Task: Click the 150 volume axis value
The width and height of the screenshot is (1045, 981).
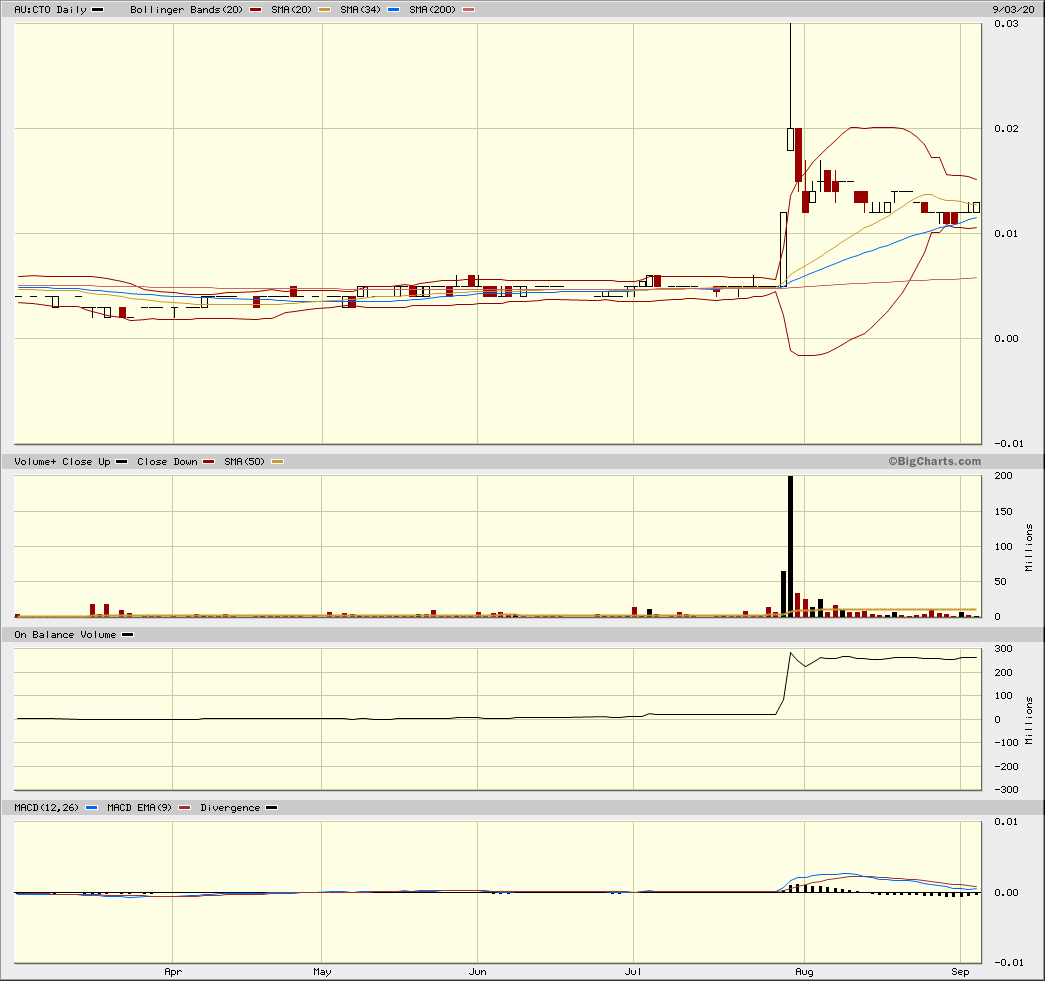Action: (1004, 511)
